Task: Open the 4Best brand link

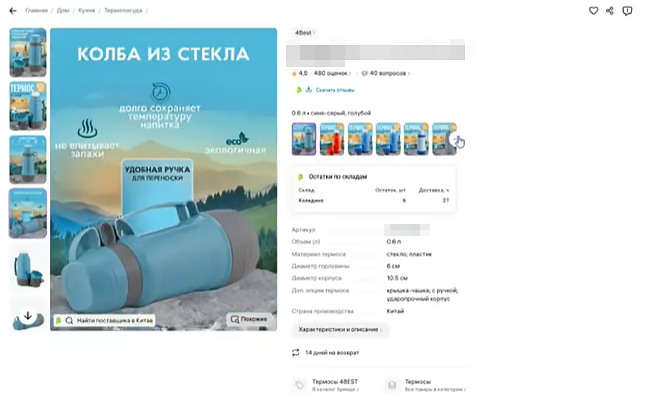Action: coord(304,33)
